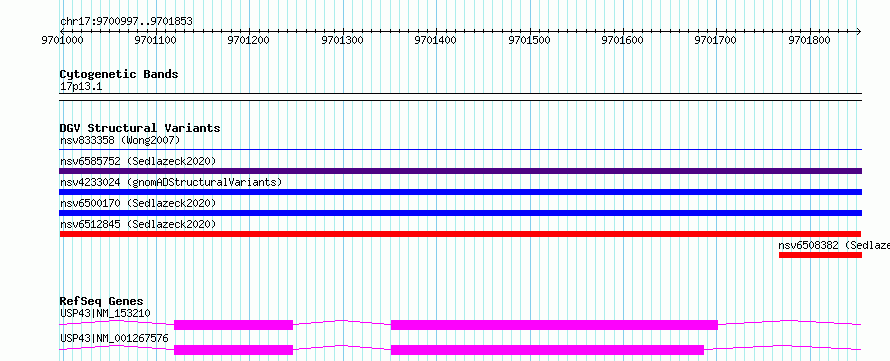Click the 9701000 ruler tick label
The height and width of the screenshot is (361, 890).
click(x=62, y=40)
